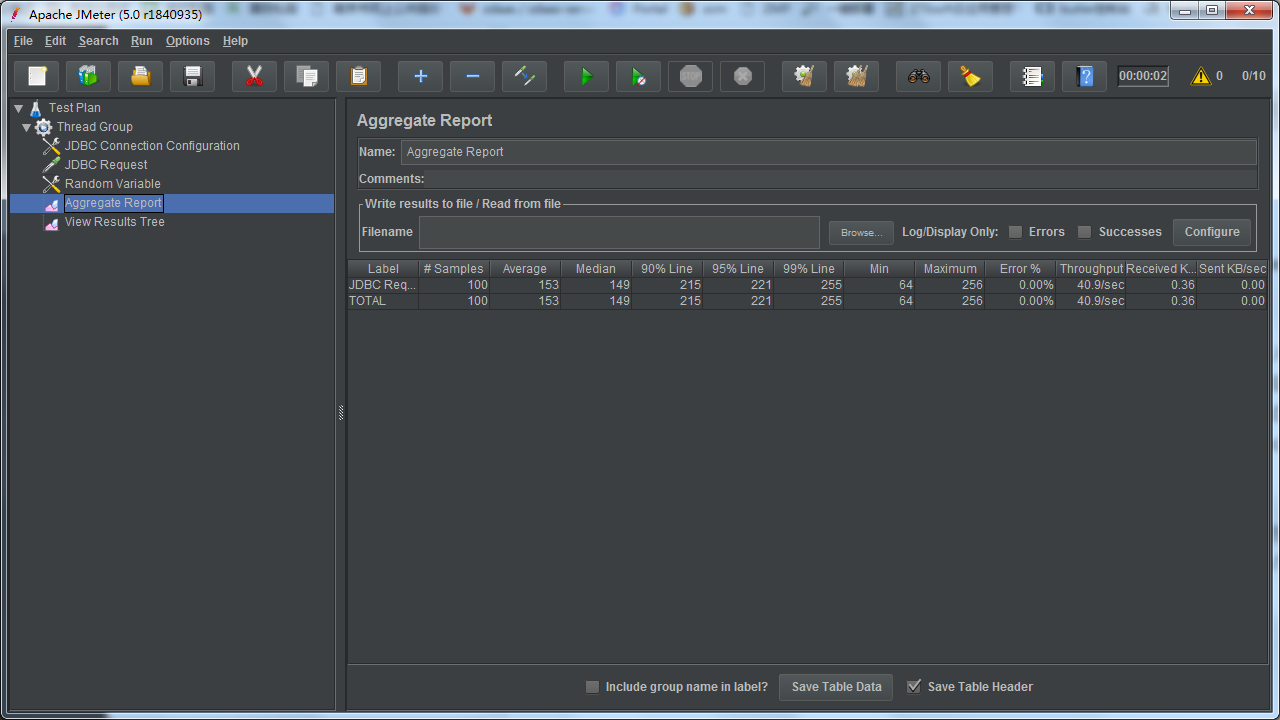Open the Function Helper dialog icon
Screen dimensions: 1280x720
pos(1033,76)
